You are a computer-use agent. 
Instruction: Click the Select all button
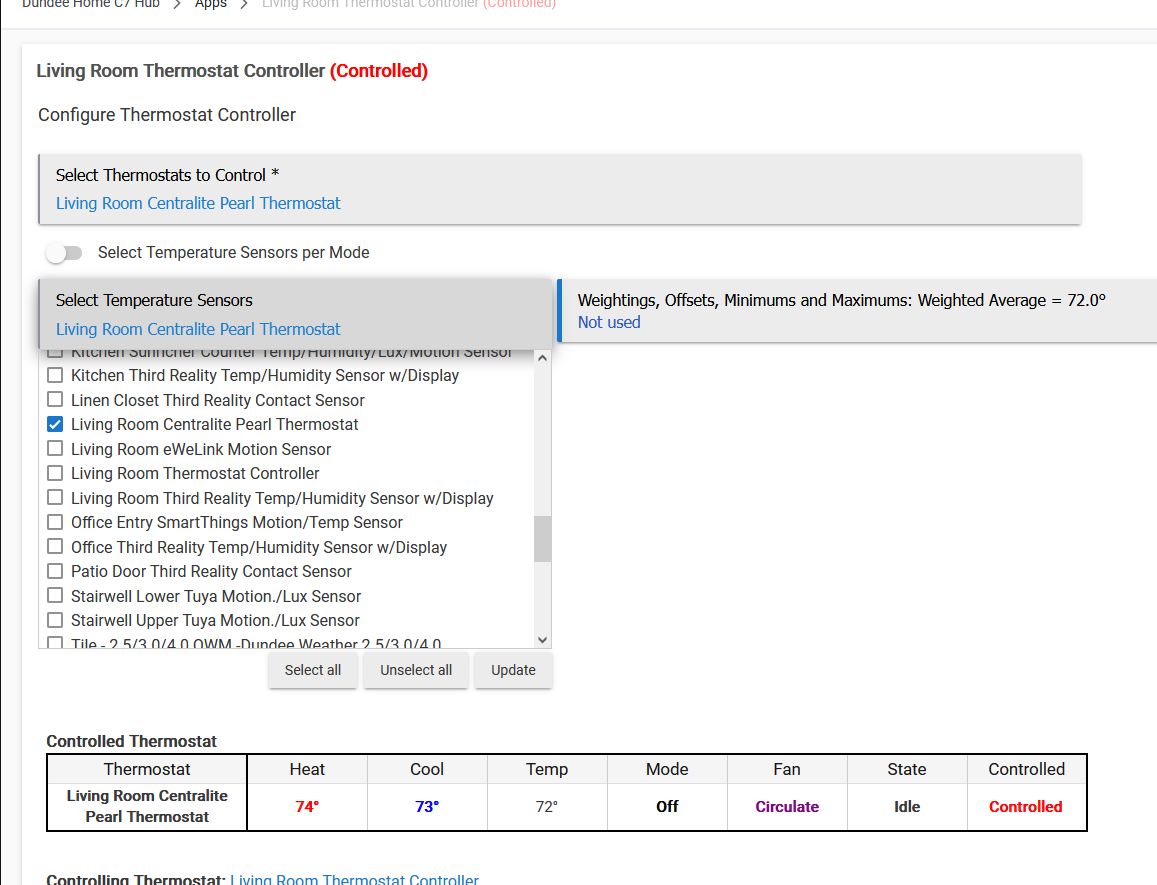pyautogui.click(x=313, y=670)
